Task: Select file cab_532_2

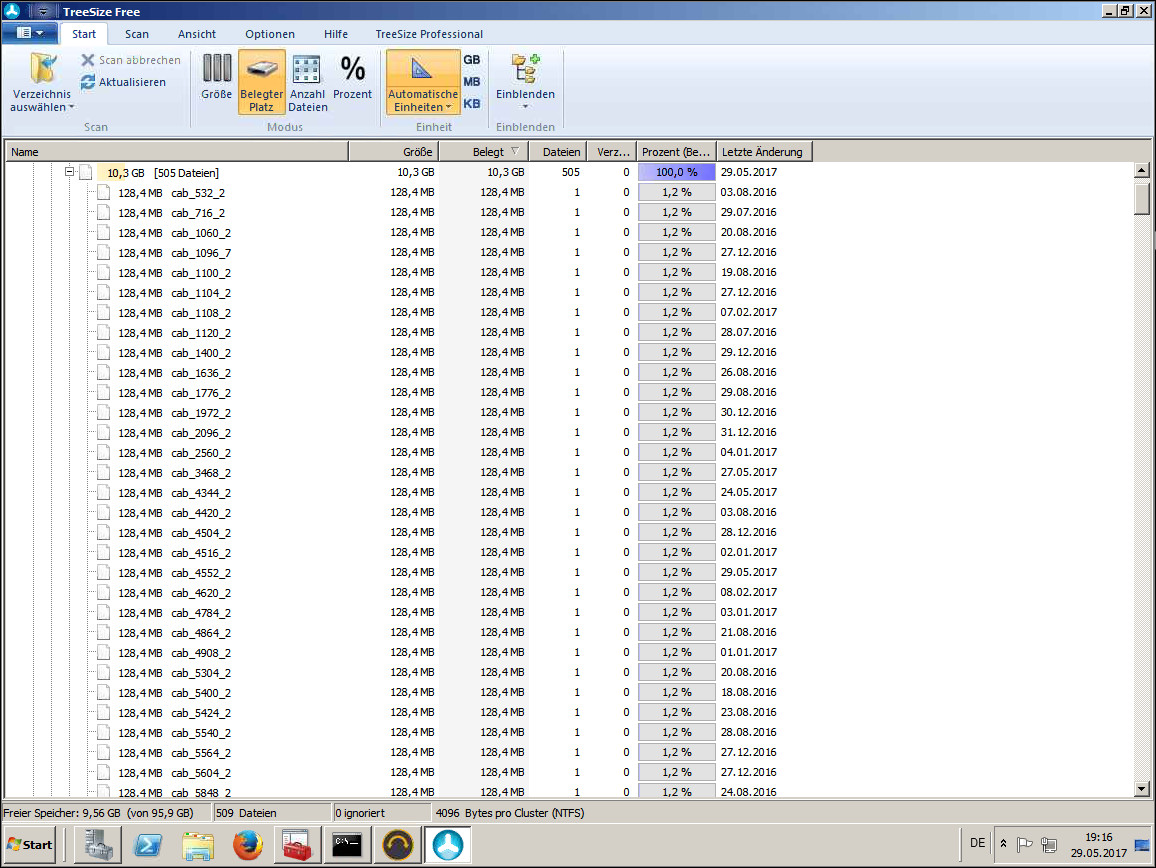Action: pyautogui.click(x=198, y=192)
